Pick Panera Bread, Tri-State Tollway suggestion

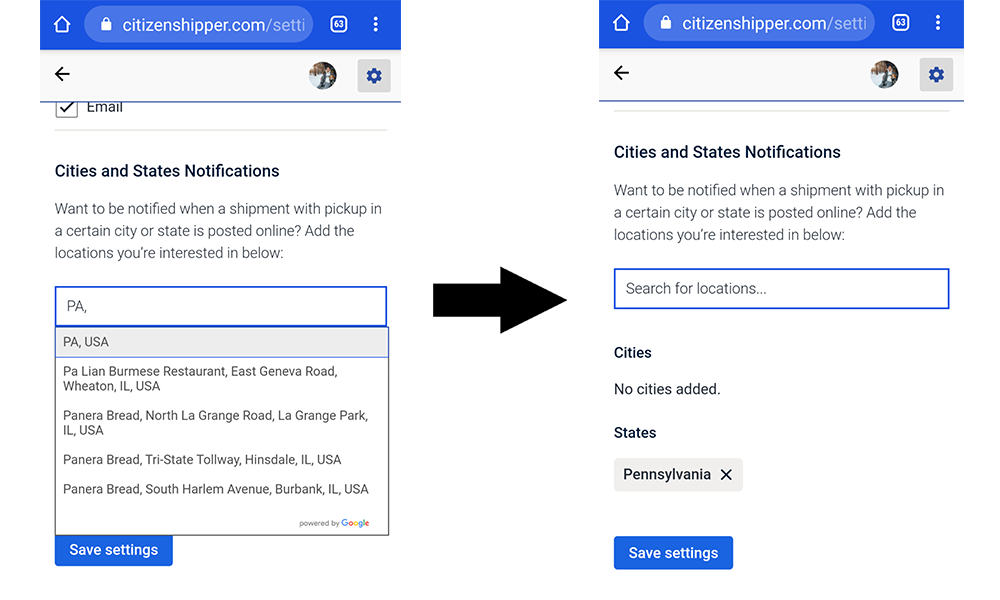tap(222, 460)
